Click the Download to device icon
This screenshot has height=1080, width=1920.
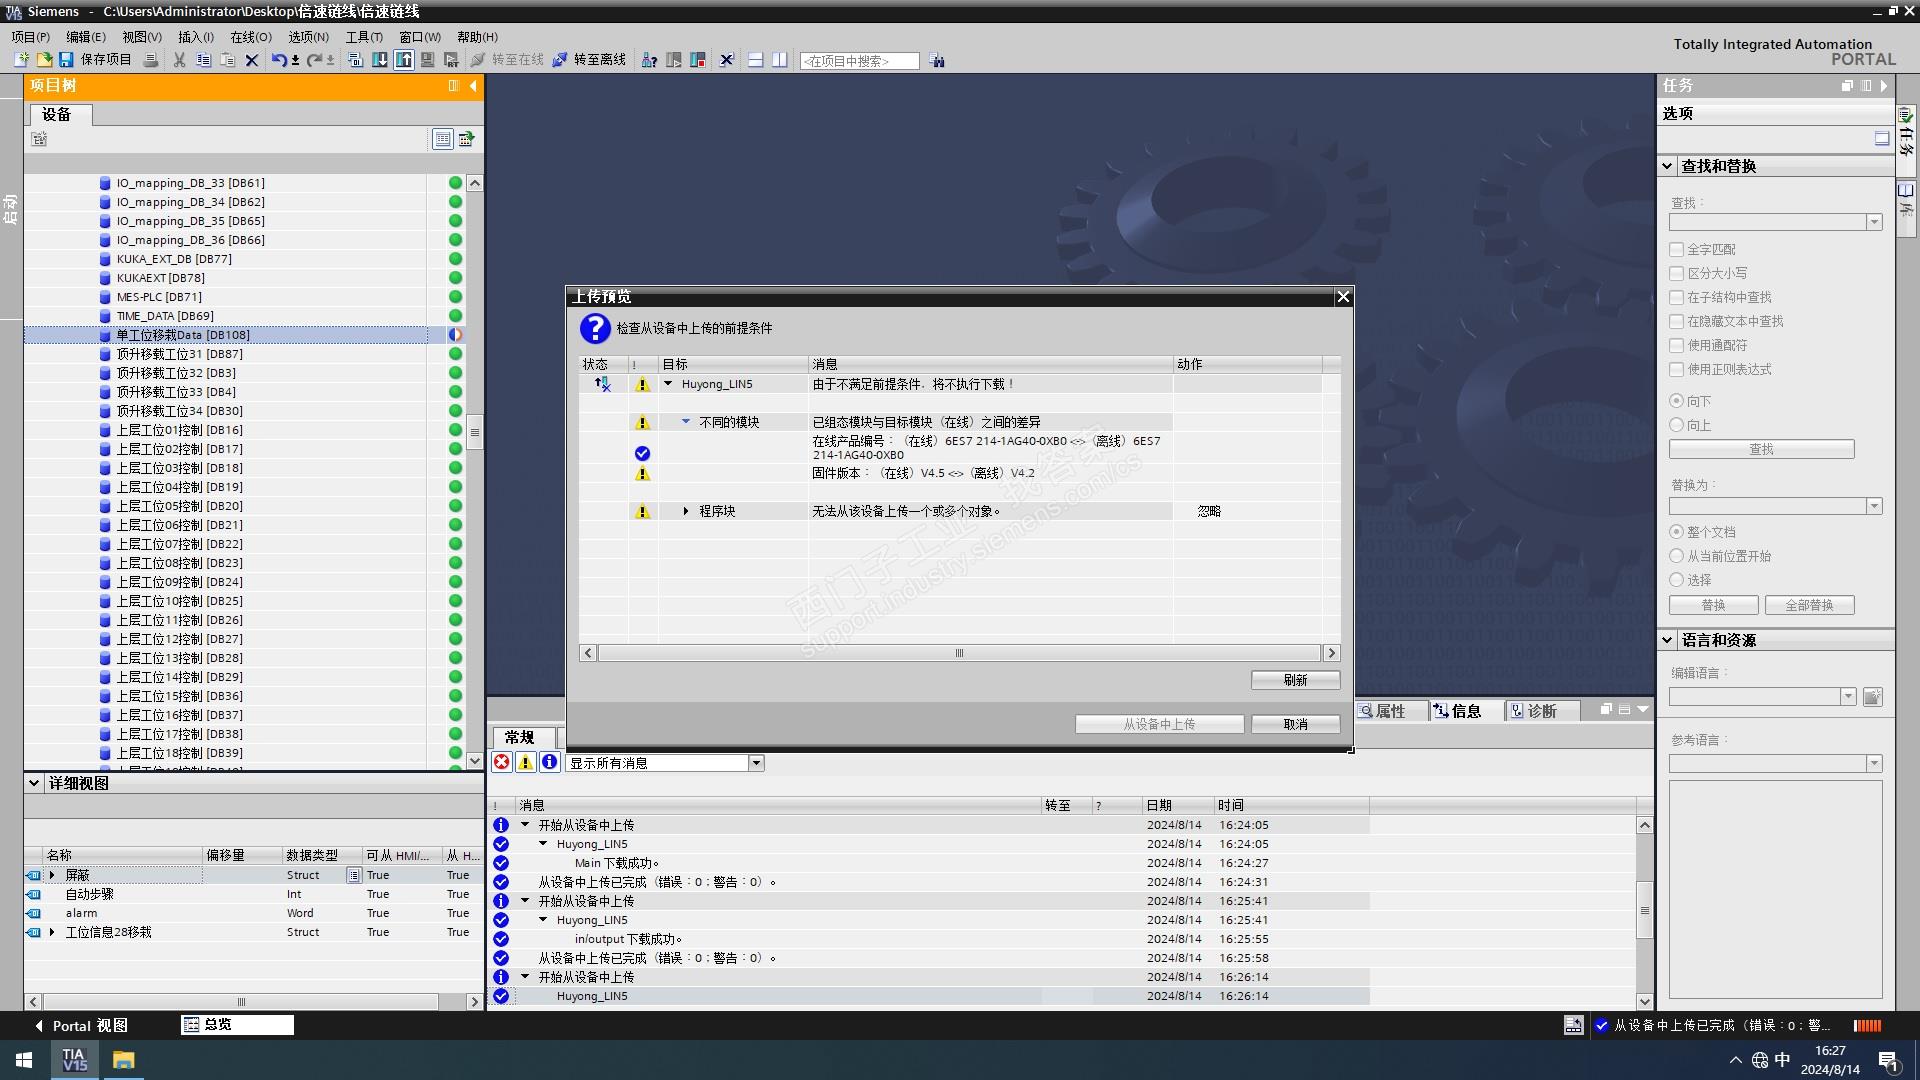(380, 60)
